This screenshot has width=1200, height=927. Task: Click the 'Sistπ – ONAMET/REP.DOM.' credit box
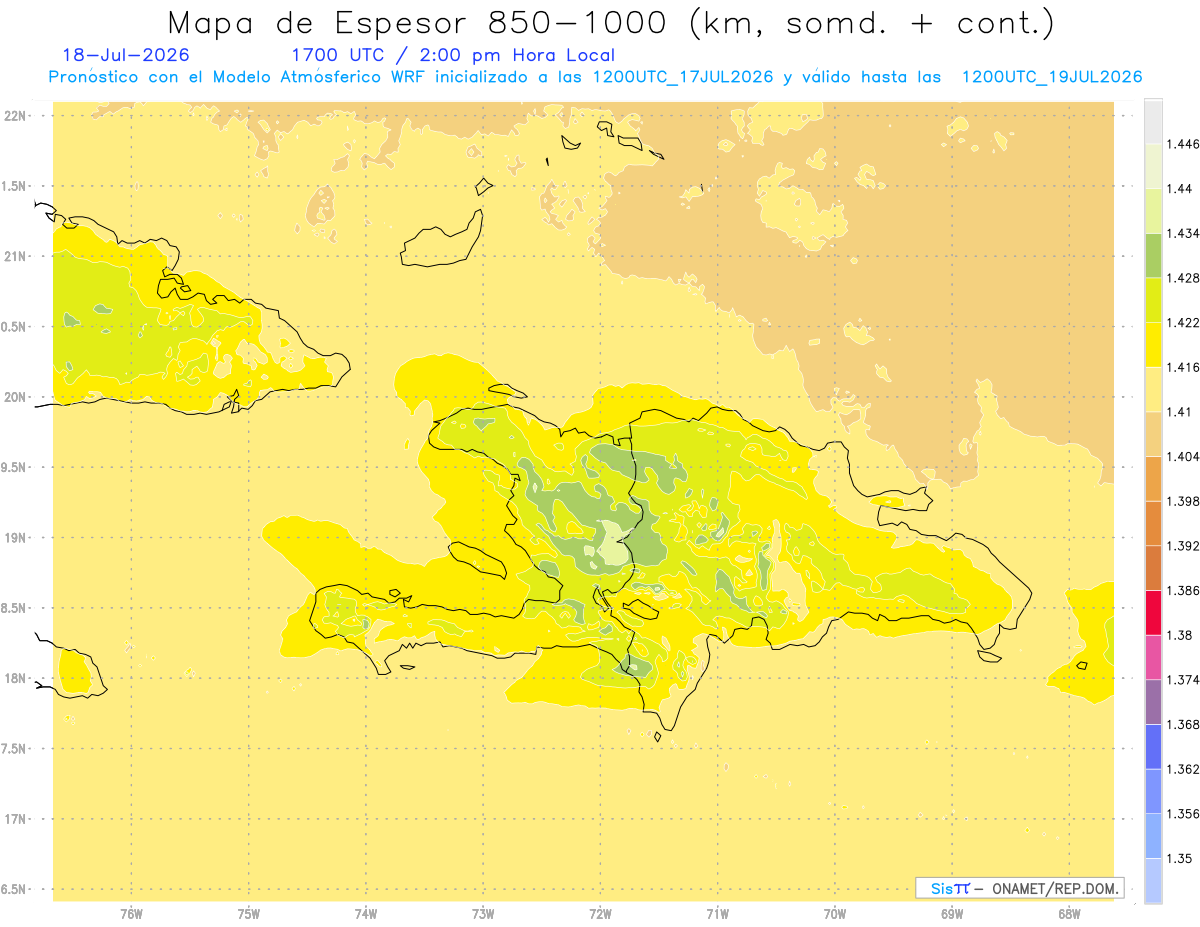click(1019, 888)
